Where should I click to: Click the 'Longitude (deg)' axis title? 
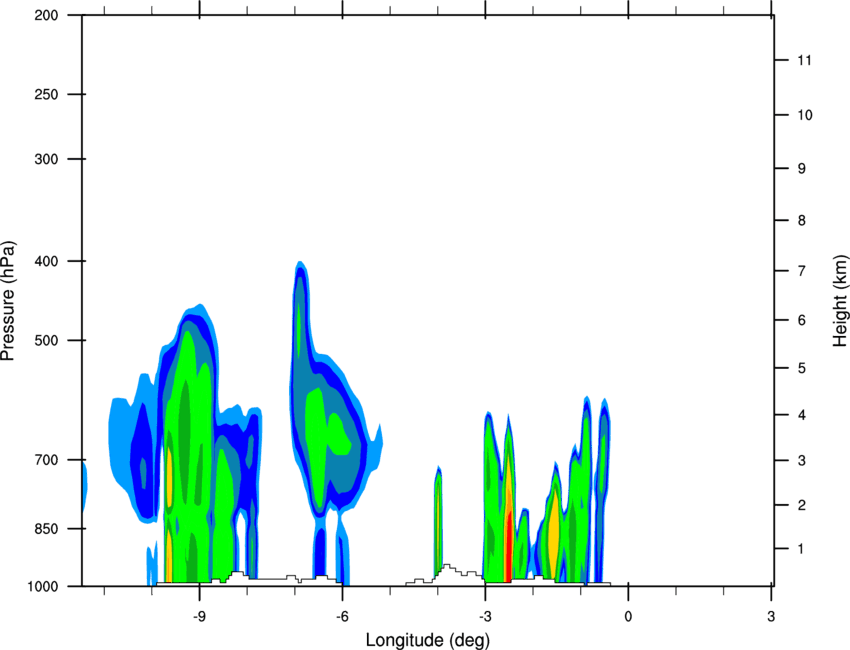[428, 640]
